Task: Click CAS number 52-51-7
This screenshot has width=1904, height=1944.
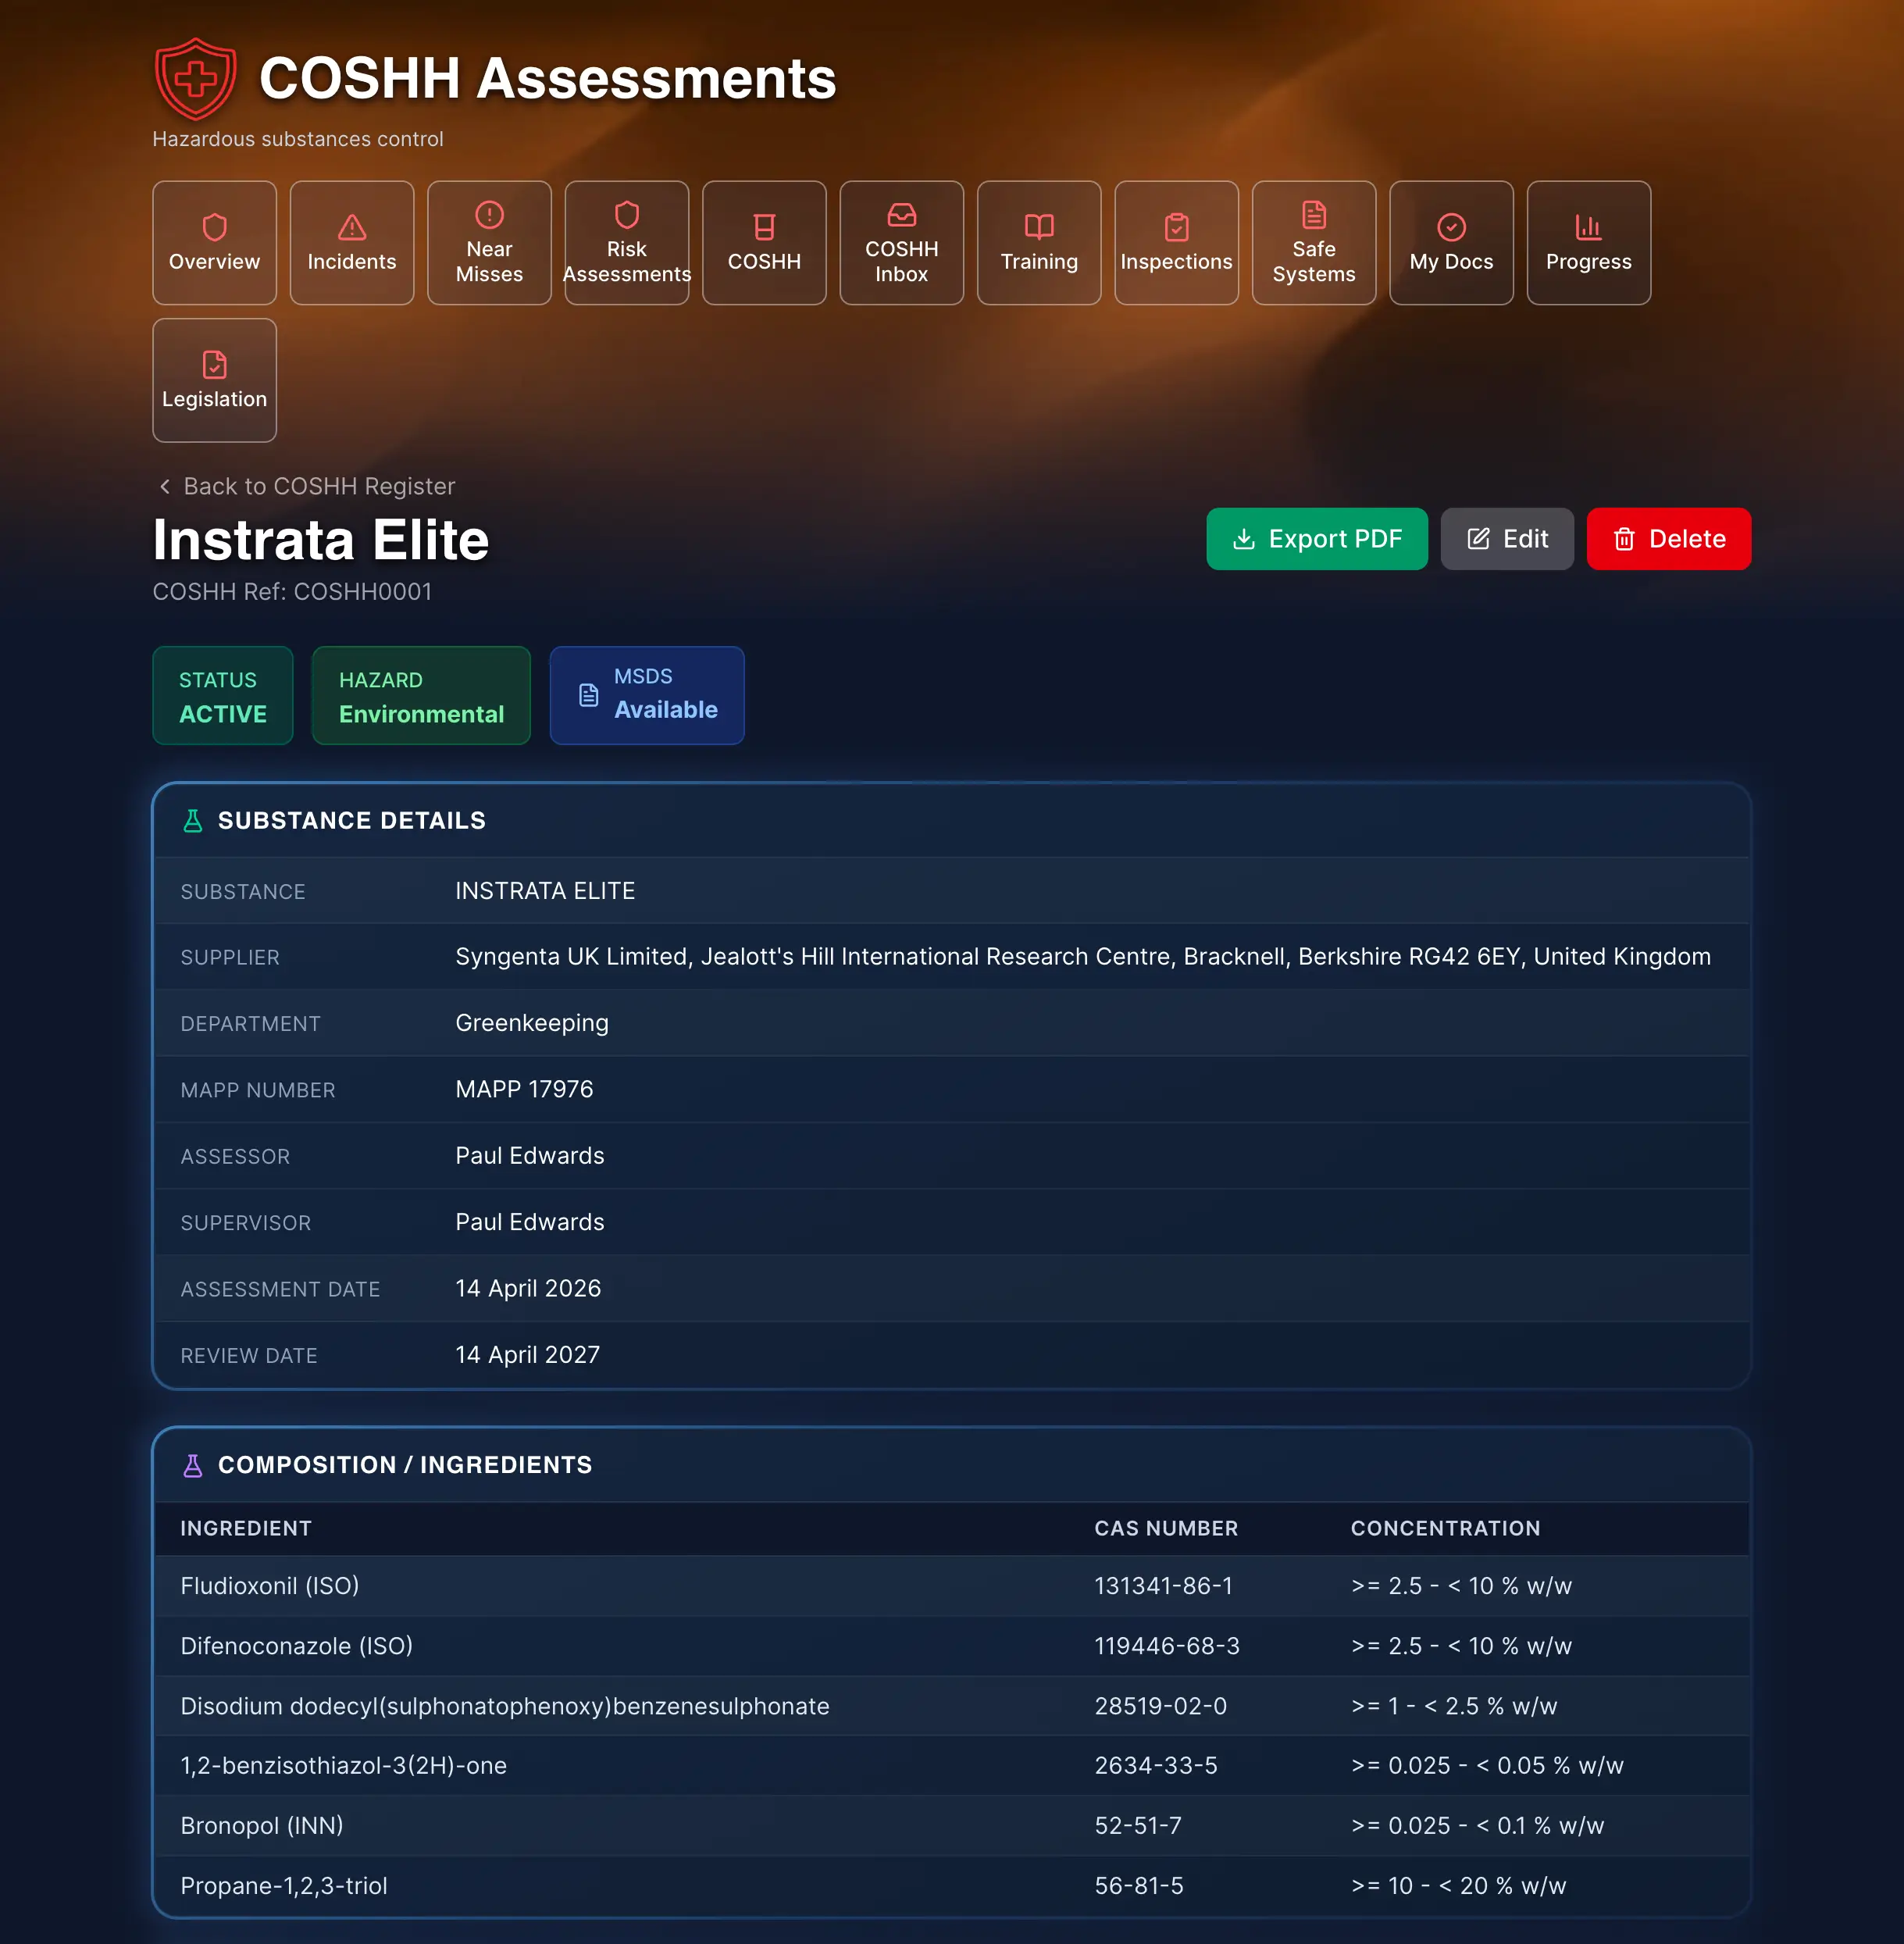Action: click(1138, 1826)
